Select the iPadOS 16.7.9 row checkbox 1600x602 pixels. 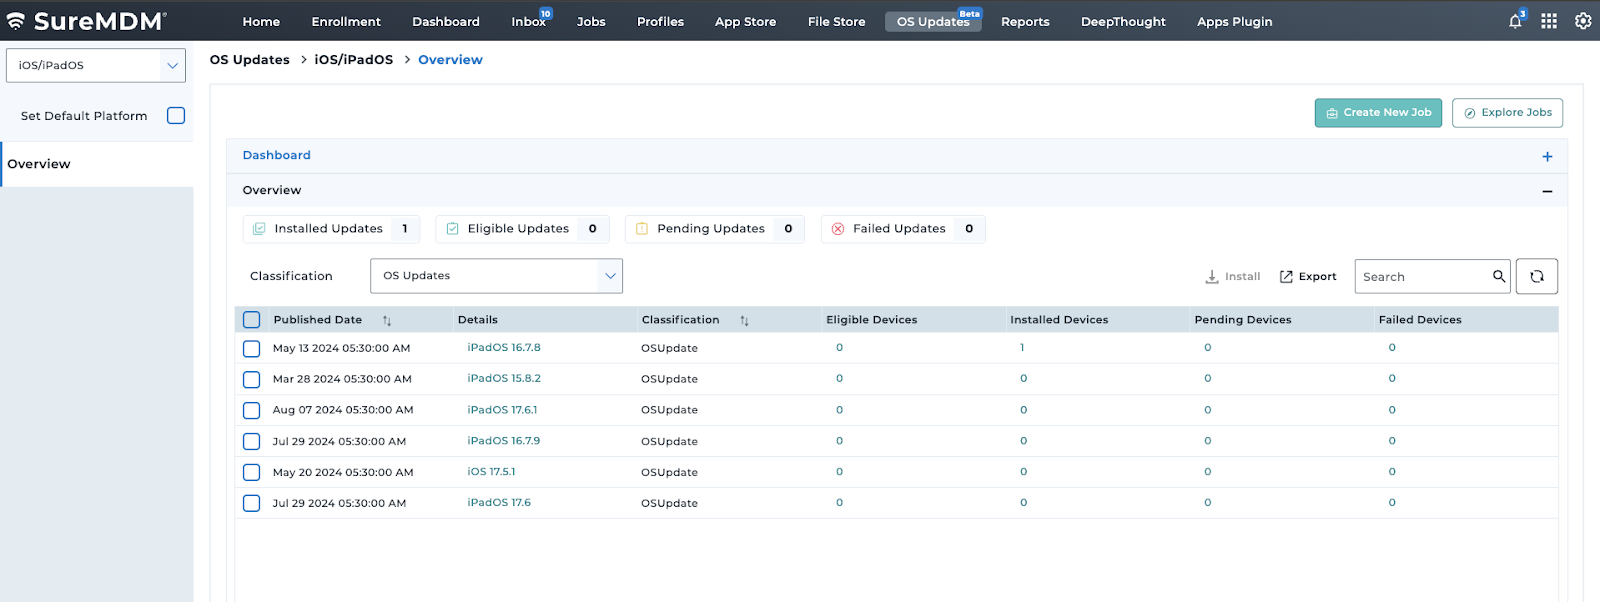point(252,442)
